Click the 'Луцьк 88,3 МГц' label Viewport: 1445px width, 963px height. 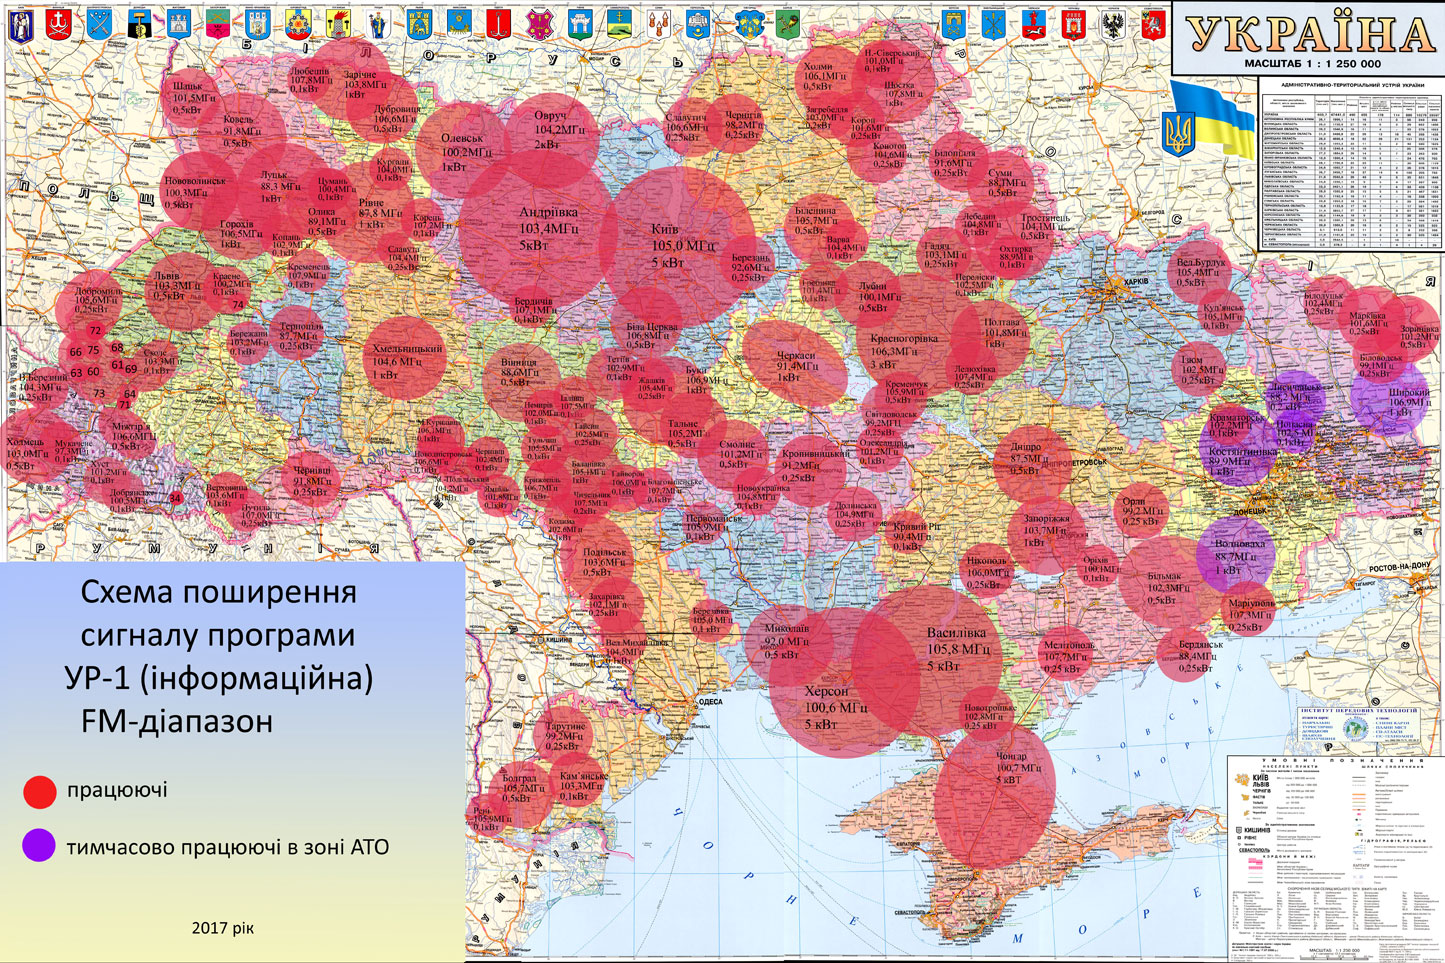(279, 186)
